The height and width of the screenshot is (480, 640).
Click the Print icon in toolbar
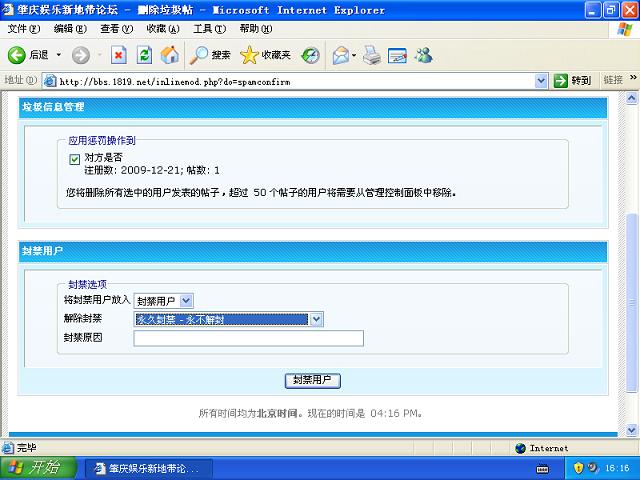(x=371, y=55)
